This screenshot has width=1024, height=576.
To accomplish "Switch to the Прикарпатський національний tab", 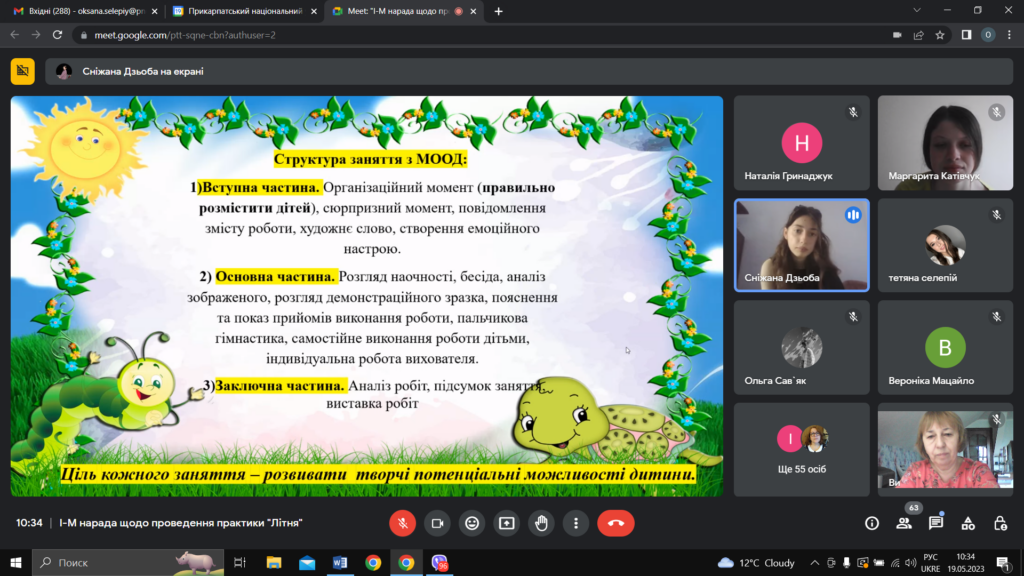I will tap(244, 11).
